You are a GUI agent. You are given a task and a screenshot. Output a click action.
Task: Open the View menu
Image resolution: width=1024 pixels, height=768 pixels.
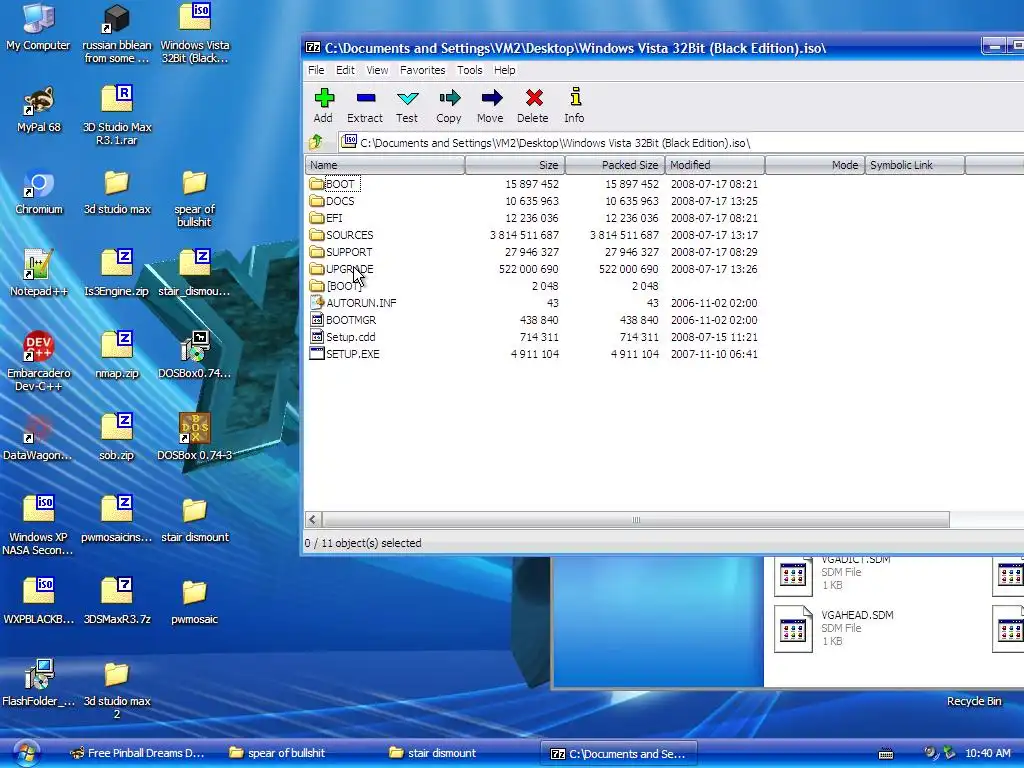coord(377,70)
